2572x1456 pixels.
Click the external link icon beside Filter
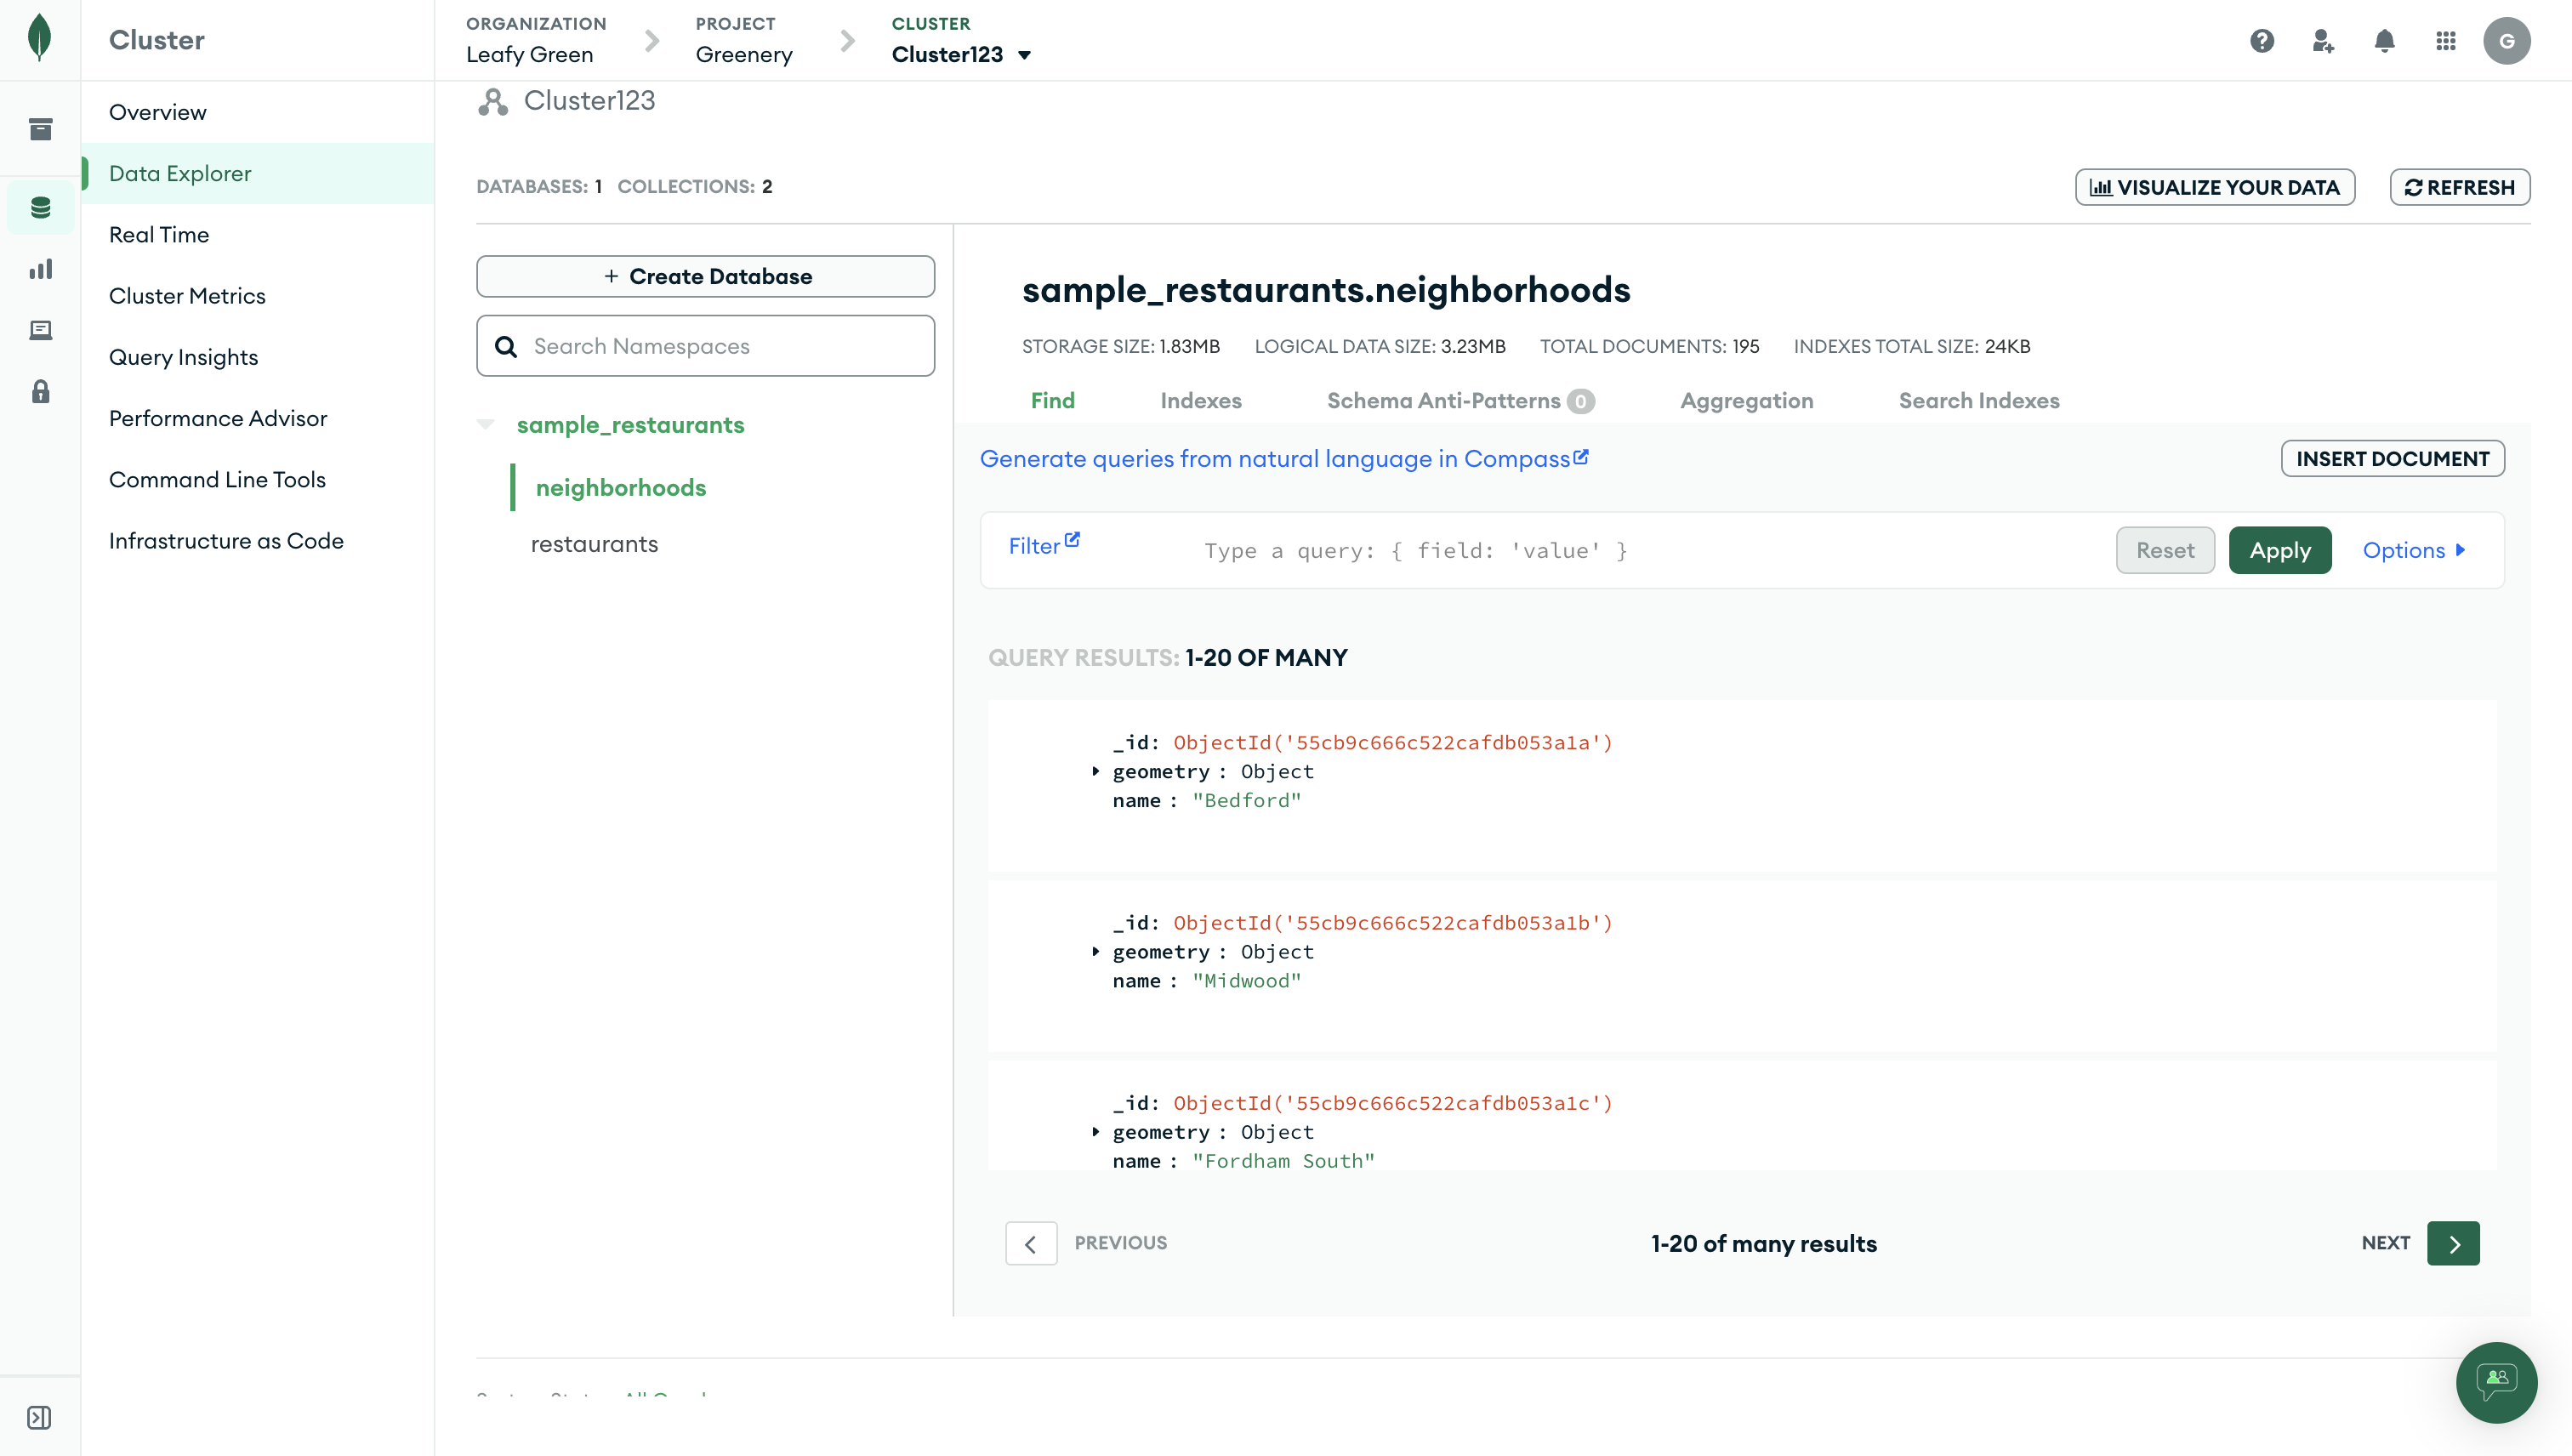tap(1072, 540)
